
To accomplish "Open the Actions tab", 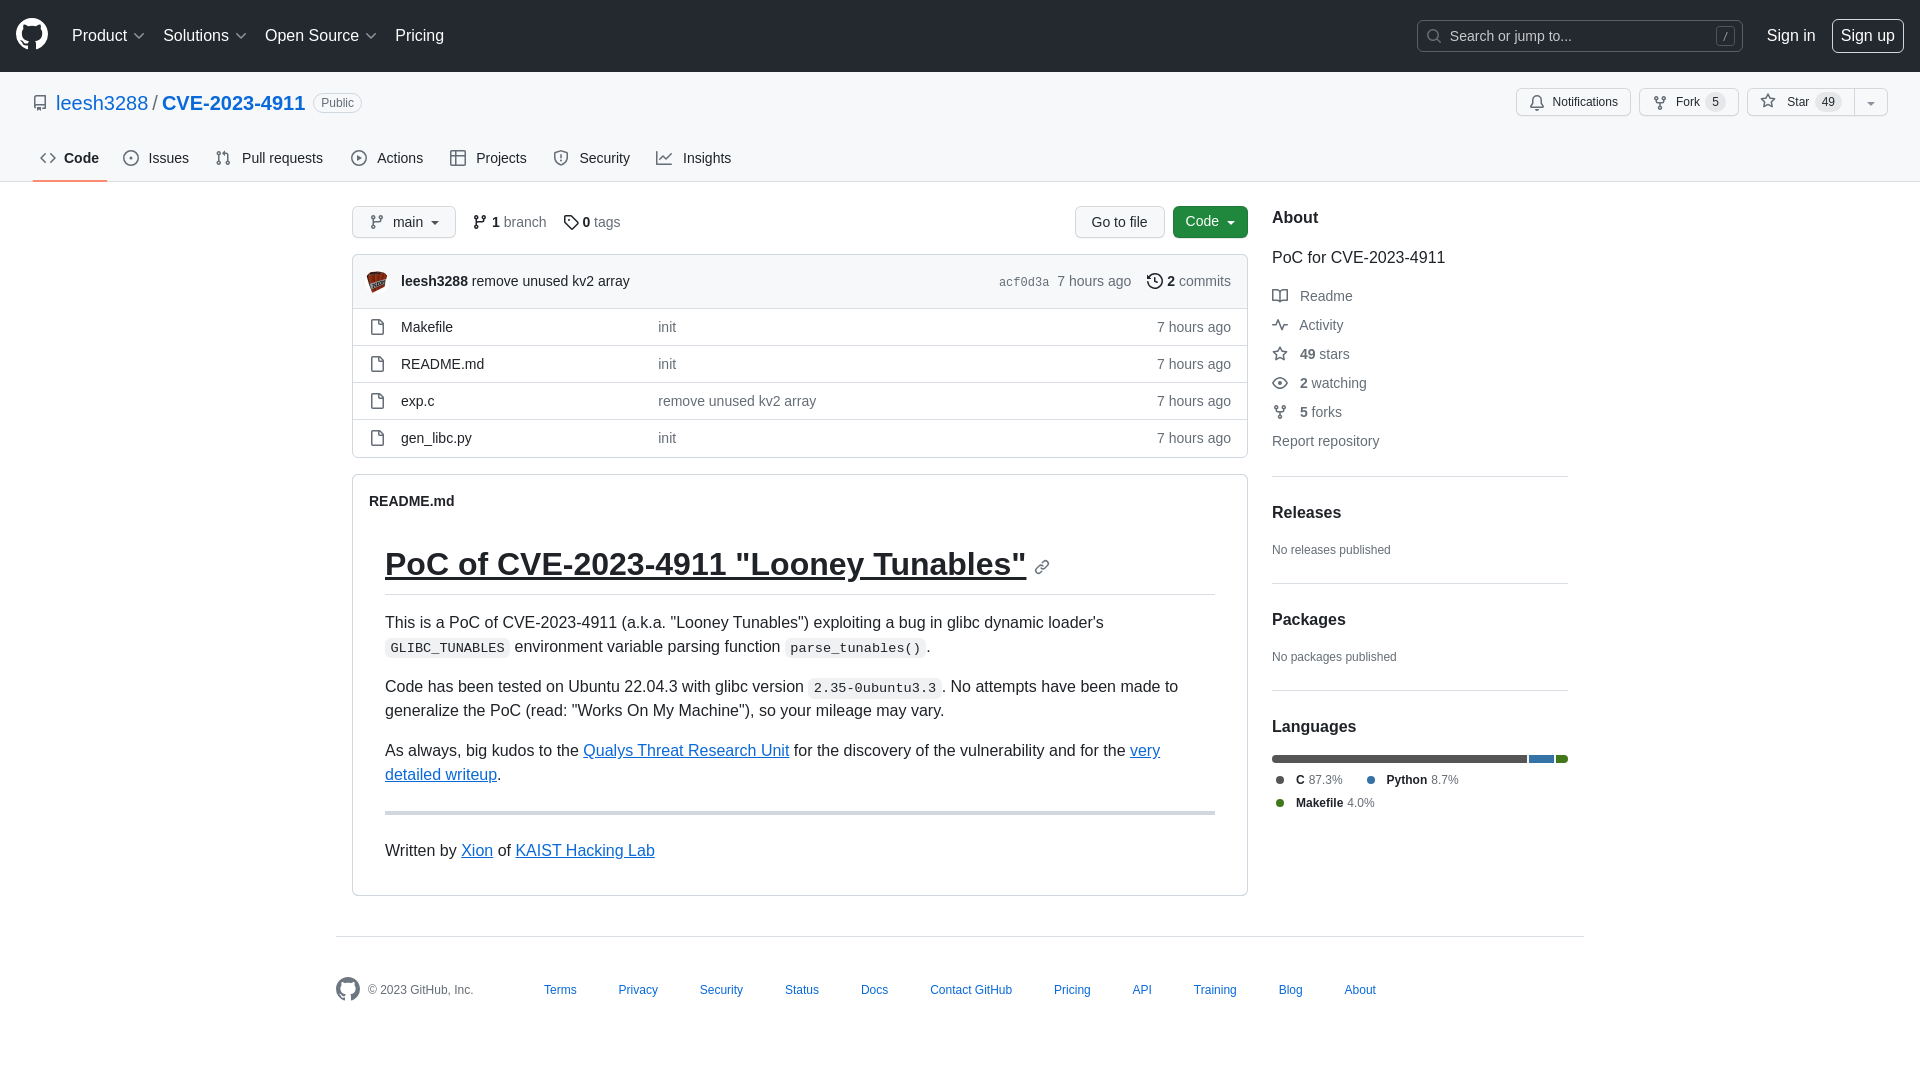I will pyautogui.click(x=387, y=158).
